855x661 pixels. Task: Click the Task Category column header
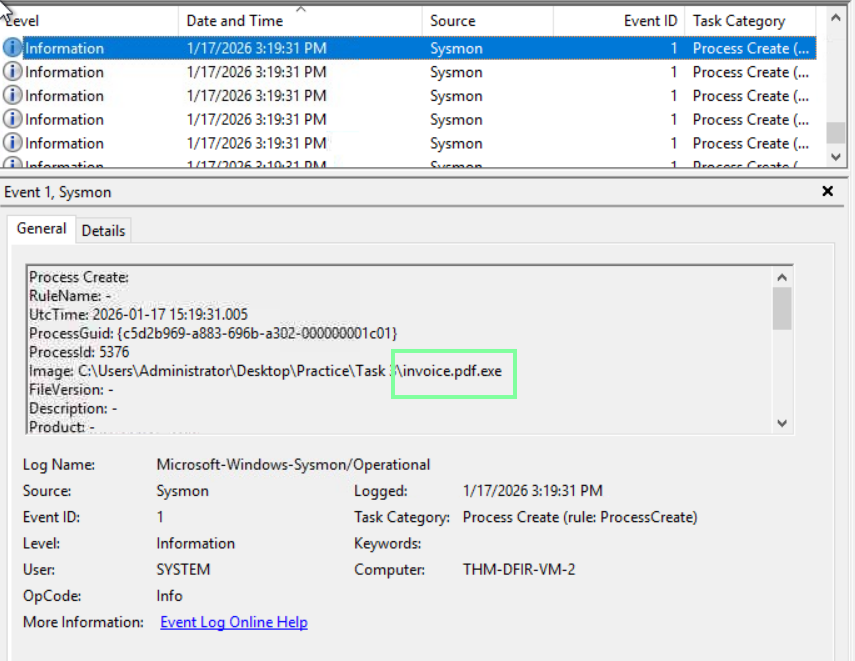click(x=739, y=21)
